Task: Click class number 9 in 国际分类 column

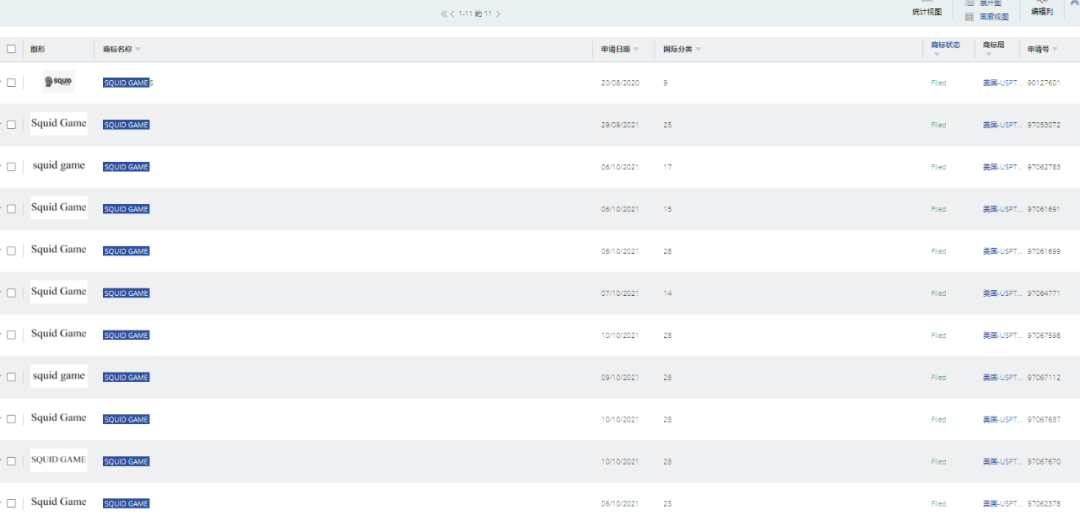Action: click(665, 83)
